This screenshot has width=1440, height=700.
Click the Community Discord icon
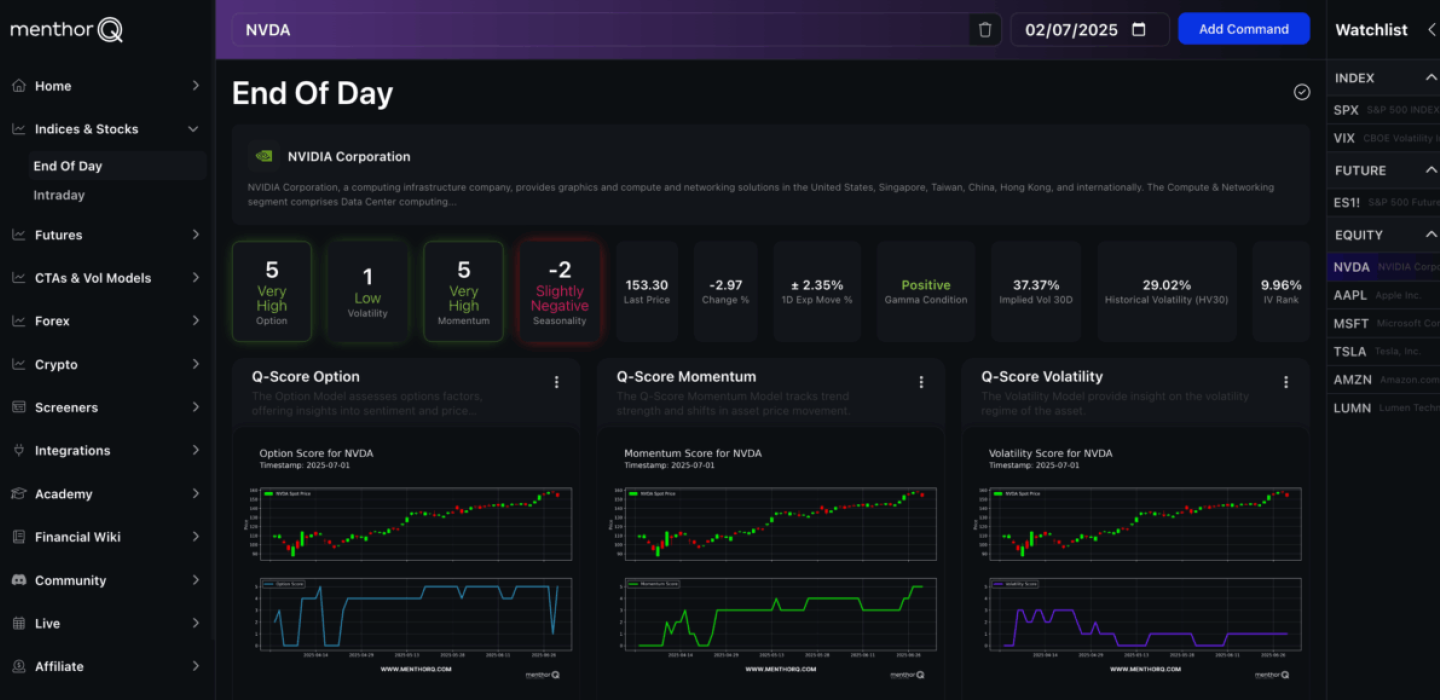[18, 580]
